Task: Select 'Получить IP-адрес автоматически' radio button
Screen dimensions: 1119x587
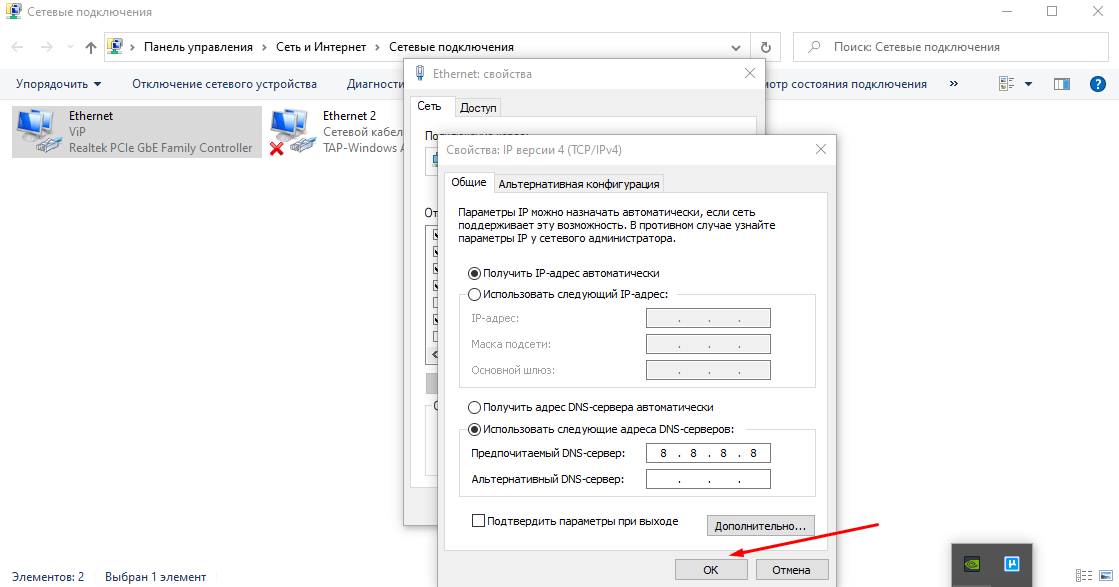Action: coord(475,273)
